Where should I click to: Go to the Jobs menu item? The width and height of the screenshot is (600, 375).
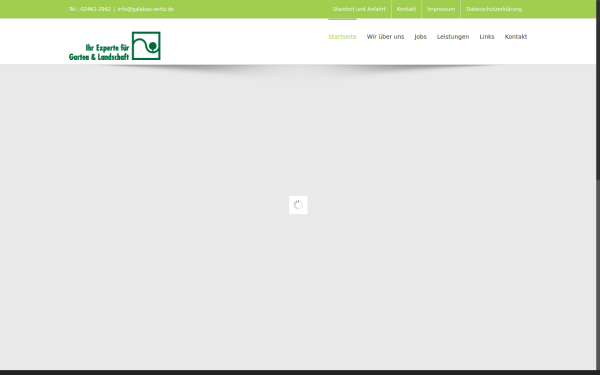pos(420,37)
